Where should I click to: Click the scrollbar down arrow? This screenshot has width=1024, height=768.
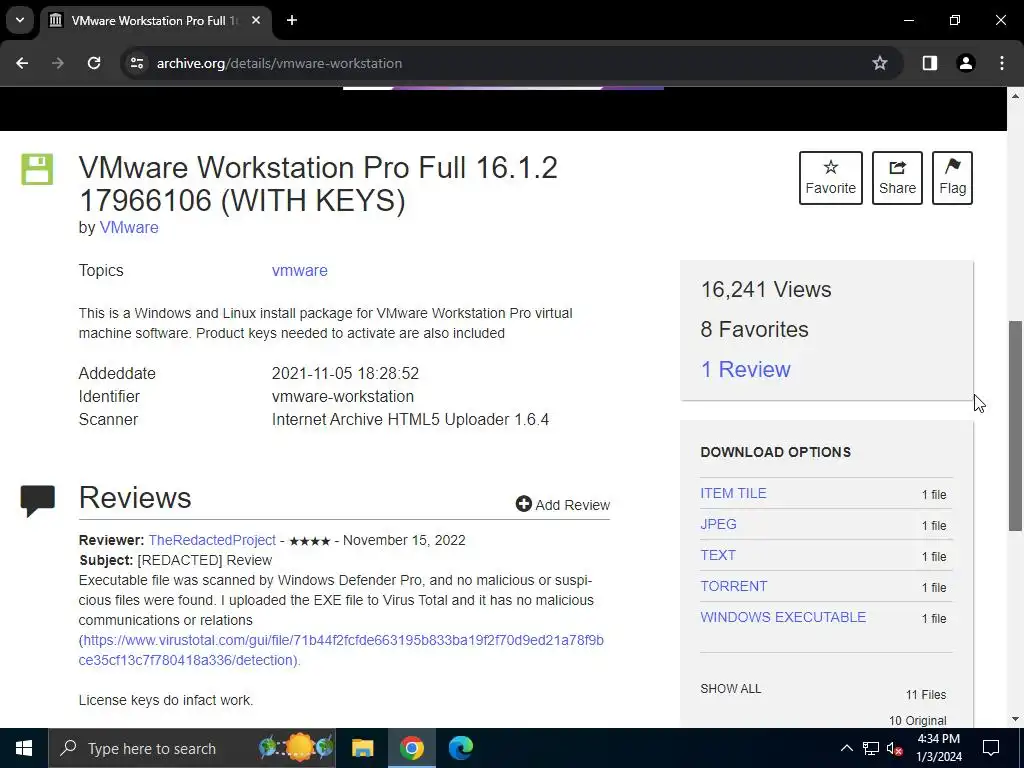pyautogui.click(x=1015, y=719)
